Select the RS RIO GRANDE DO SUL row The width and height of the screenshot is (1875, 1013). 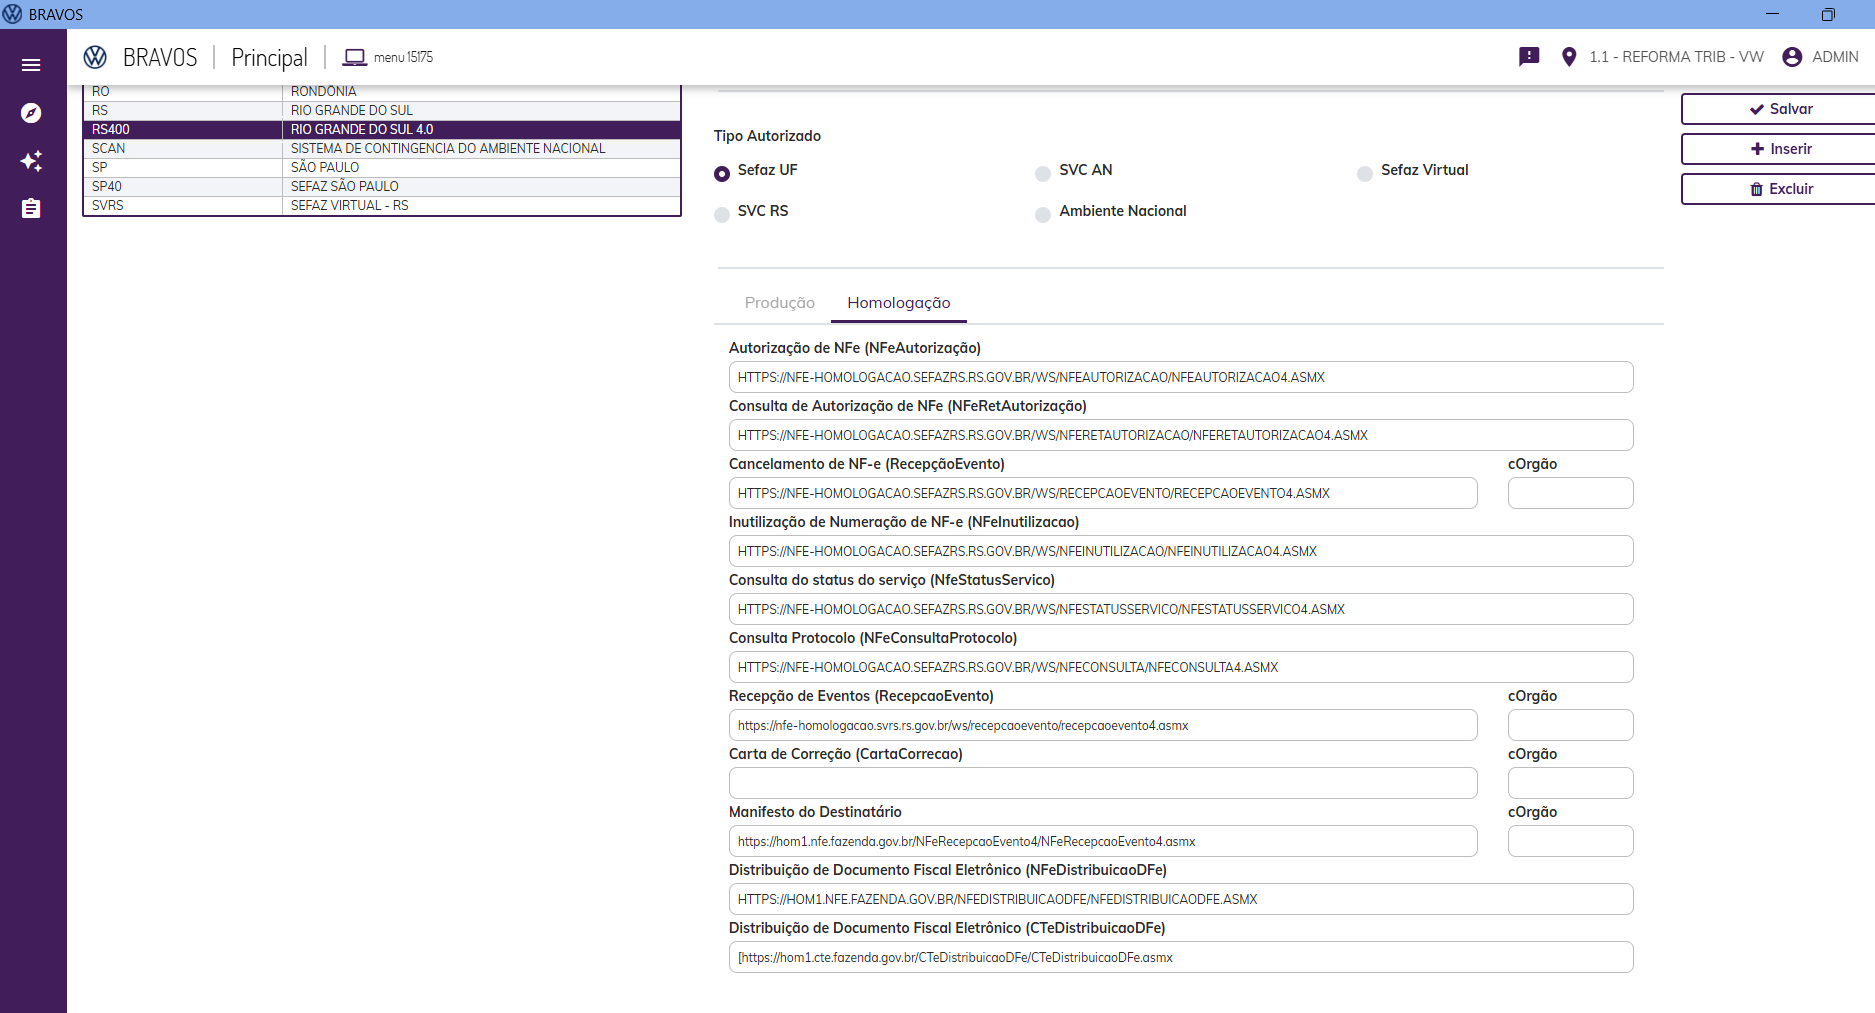pyautogui.click(x=382, y=111)
